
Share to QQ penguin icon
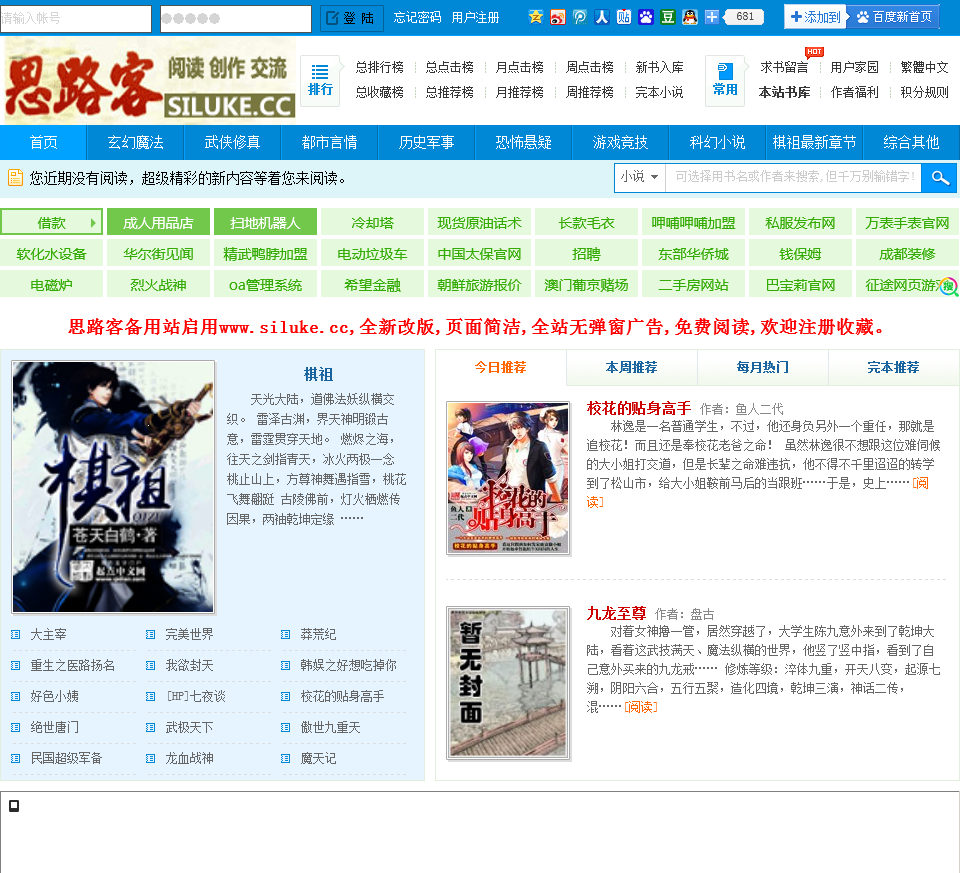point(690,17)
